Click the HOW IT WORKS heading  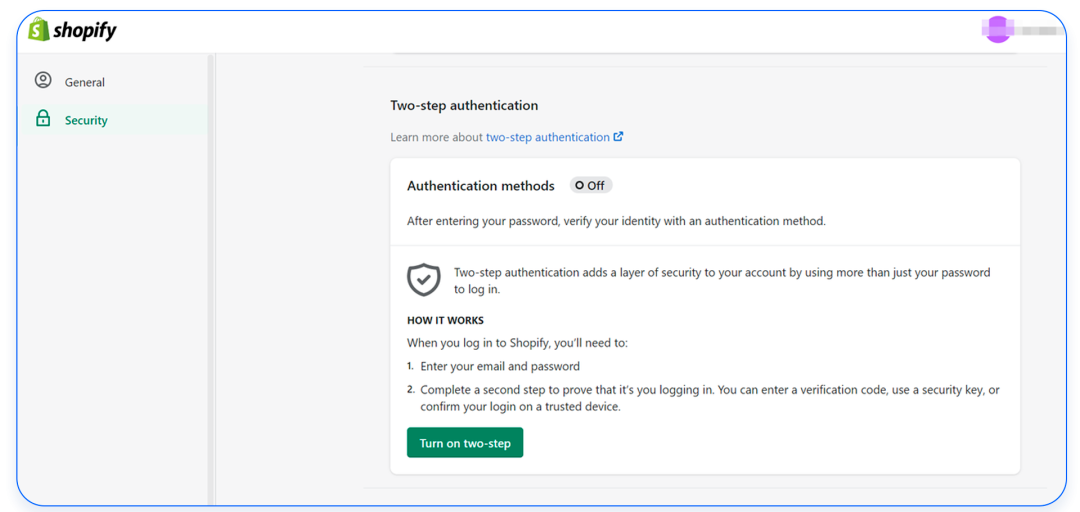(x=446, y=320)
